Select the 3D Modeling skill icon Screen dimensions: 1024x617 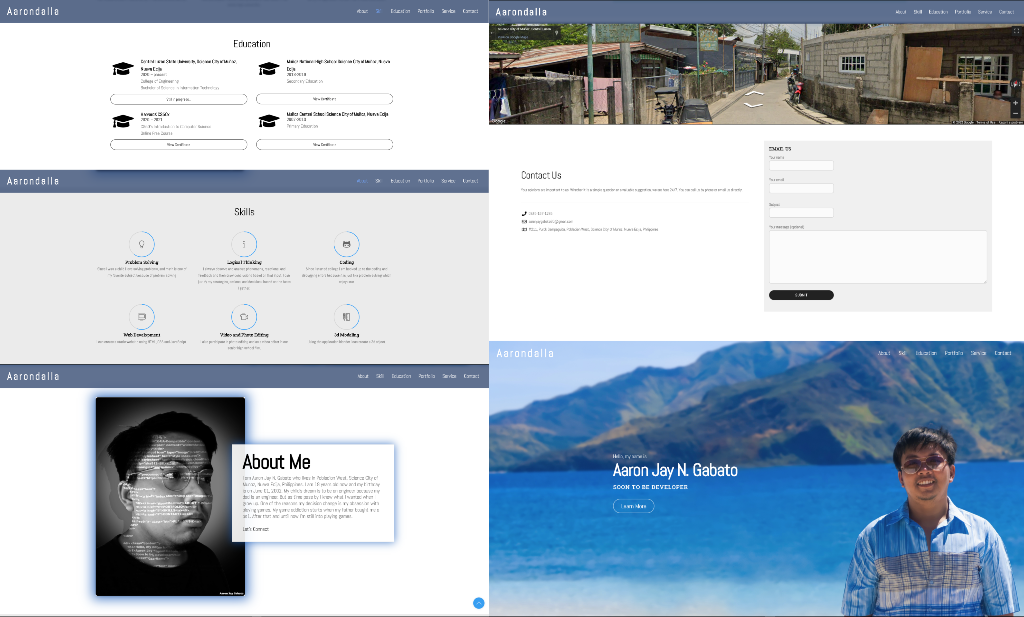[x=346, y=317]
